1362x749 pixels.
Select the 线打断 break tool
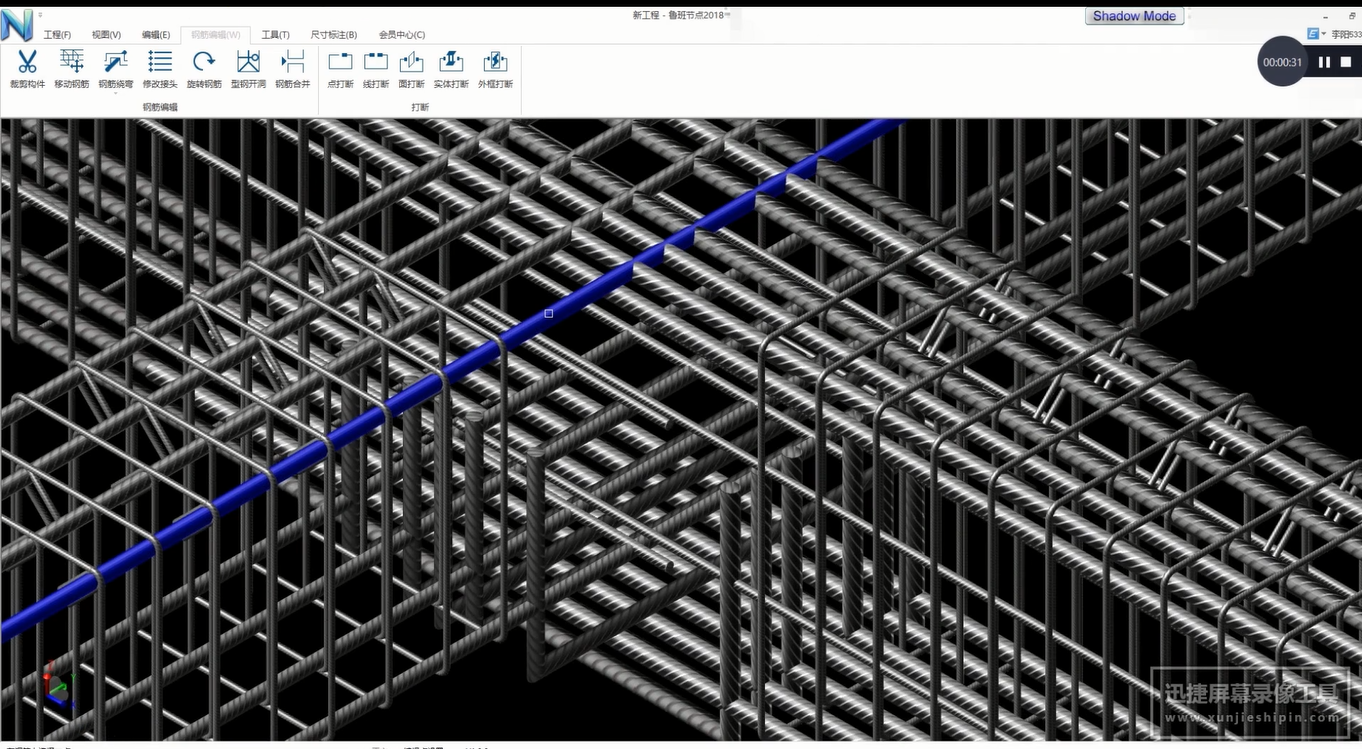[x=376, y=69]
